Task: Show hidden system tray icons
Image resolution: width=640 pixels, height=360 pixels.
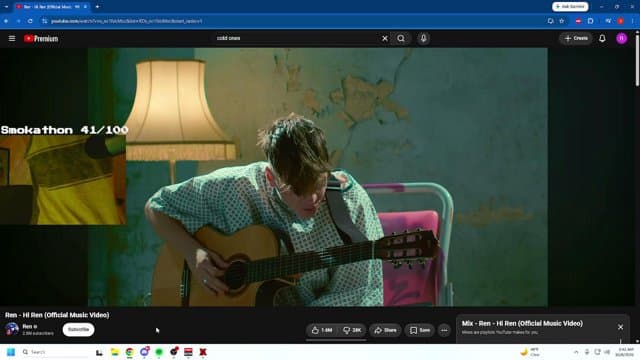Action: point(576,352)
